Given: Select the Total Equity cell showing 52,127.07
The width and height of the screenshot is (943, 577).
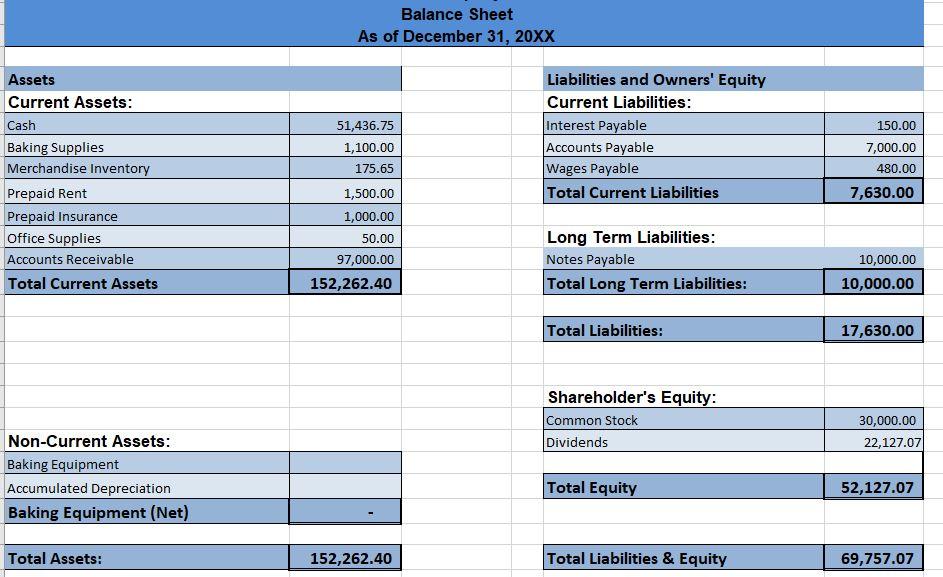Looking at the screenshot, I should [872, 487].
